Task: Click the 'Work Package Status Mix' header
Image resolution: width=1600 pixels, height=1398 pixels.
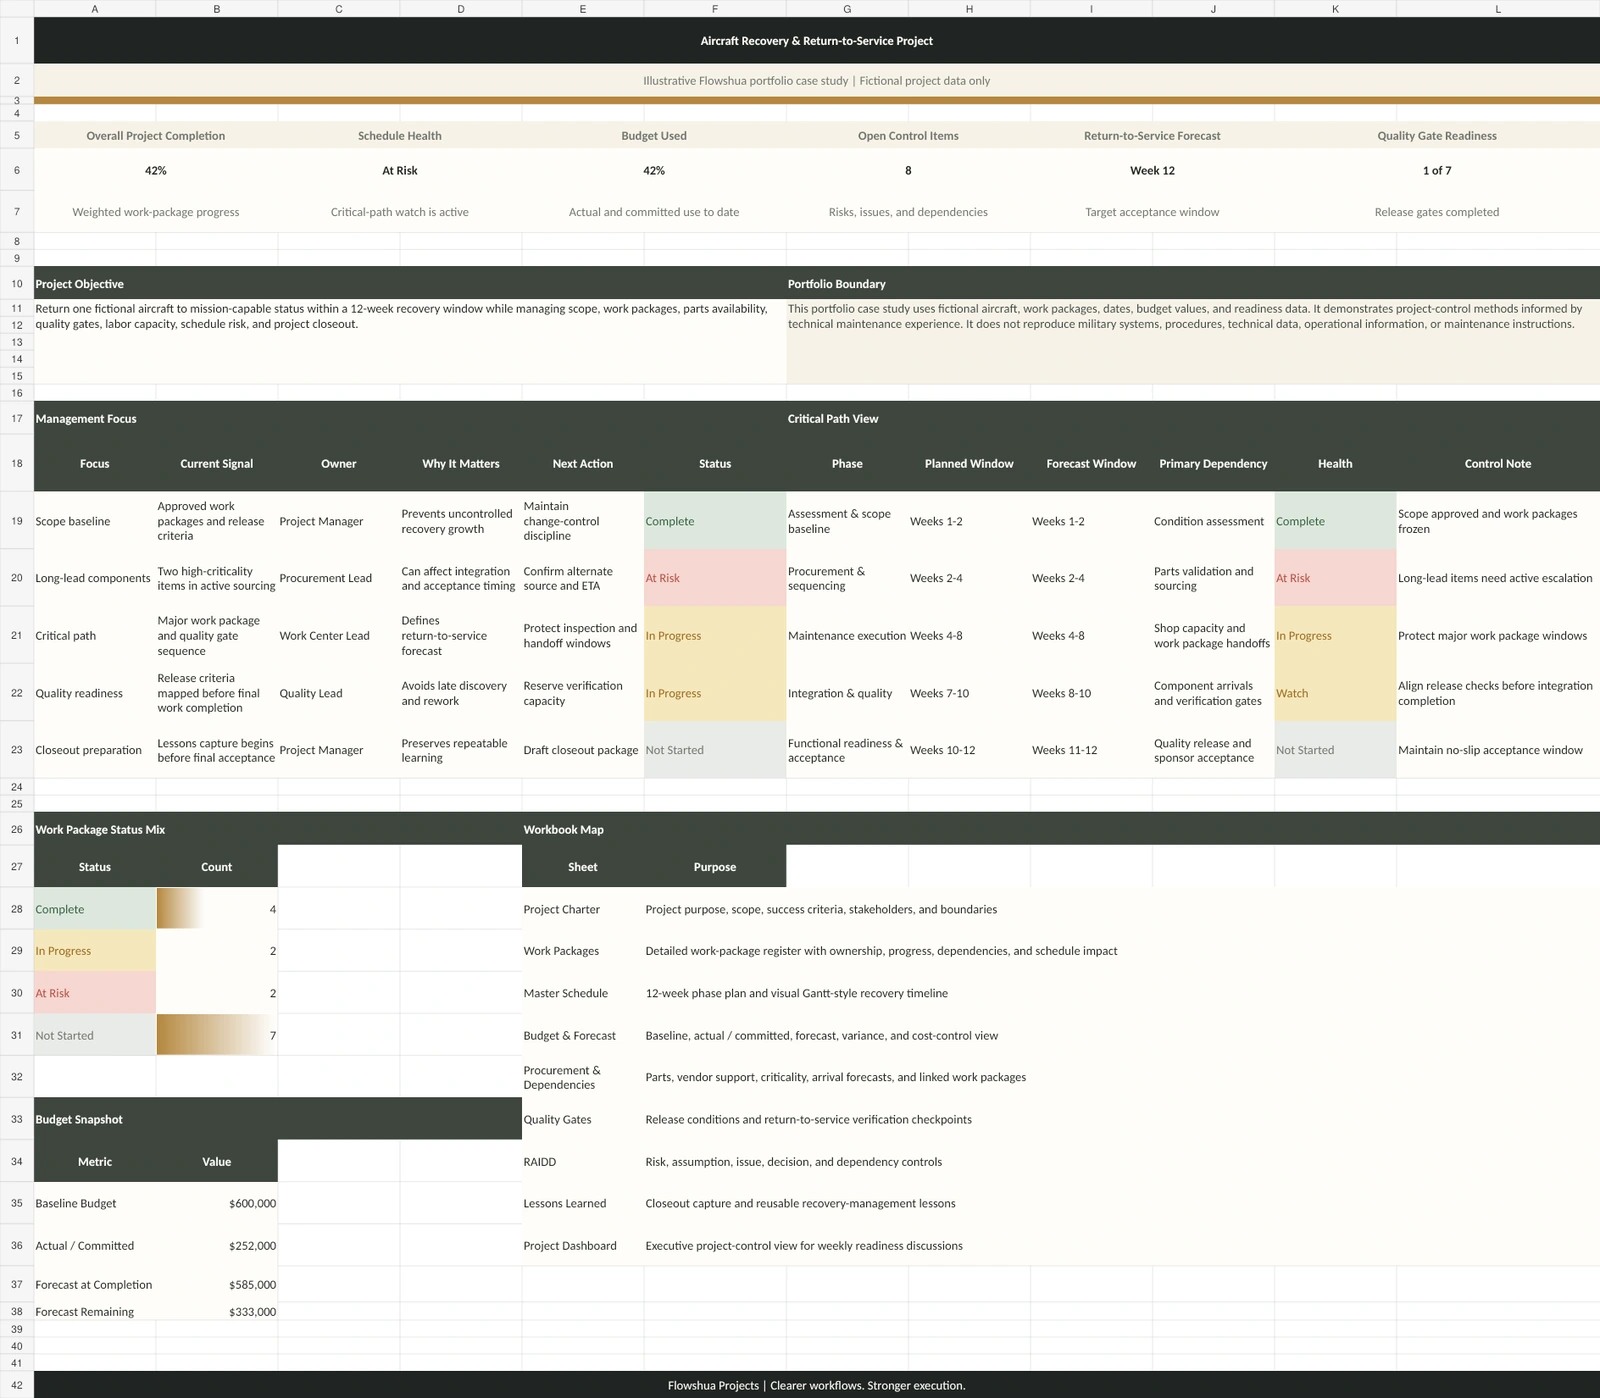Action: [100, 830]
